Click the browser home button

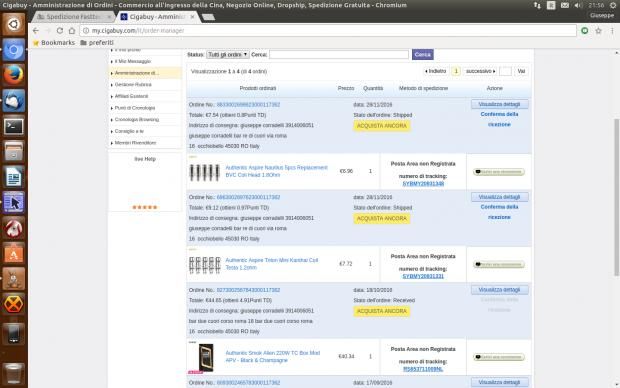coord(72,30)
